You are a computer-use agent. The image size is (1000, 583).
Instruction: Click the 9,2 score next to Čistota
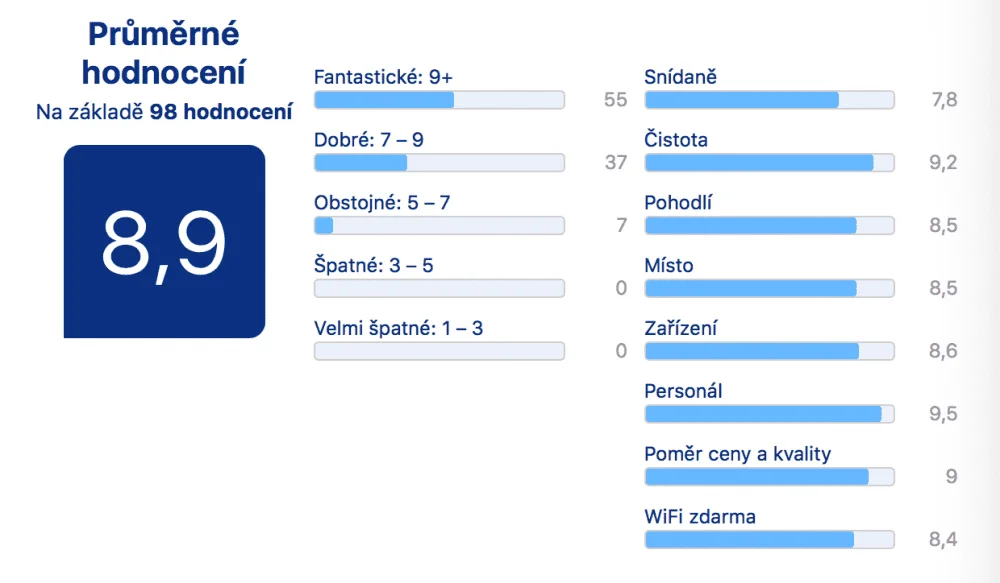tap(943, 163)
